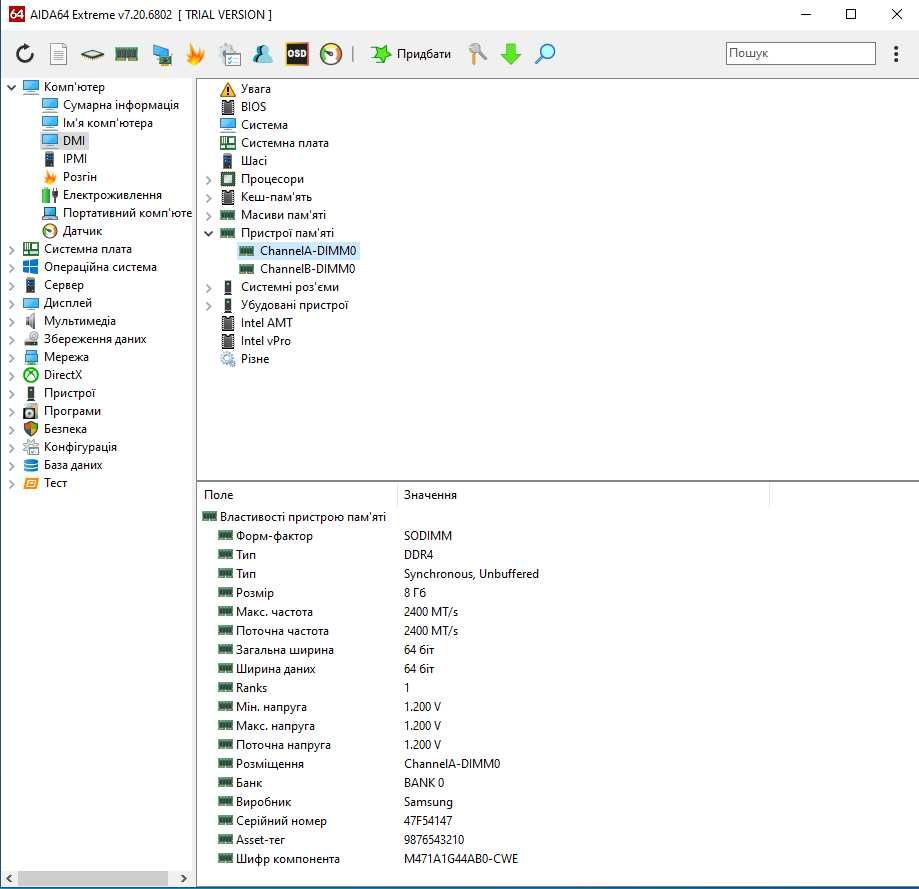Select Пристрої in the sidebar tree
The width and height of the screenshot is (919, 889).
(69, 393)
